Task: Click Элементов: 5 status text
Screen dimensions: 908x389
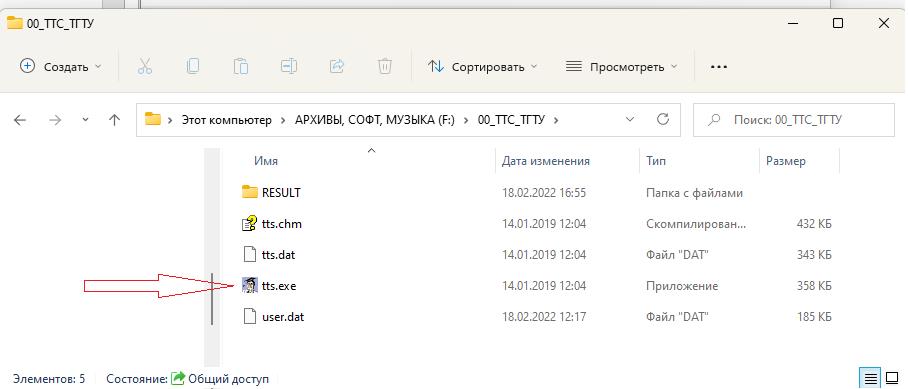Action: pyautogui.click(x=49, y=379)
